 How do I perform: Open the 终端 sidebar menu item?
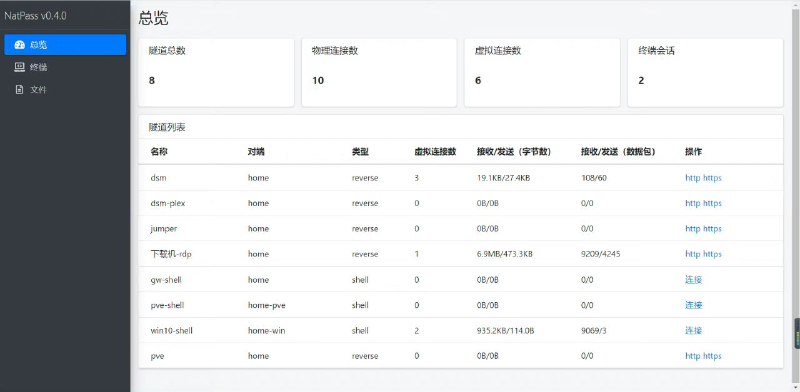(65, 67)
